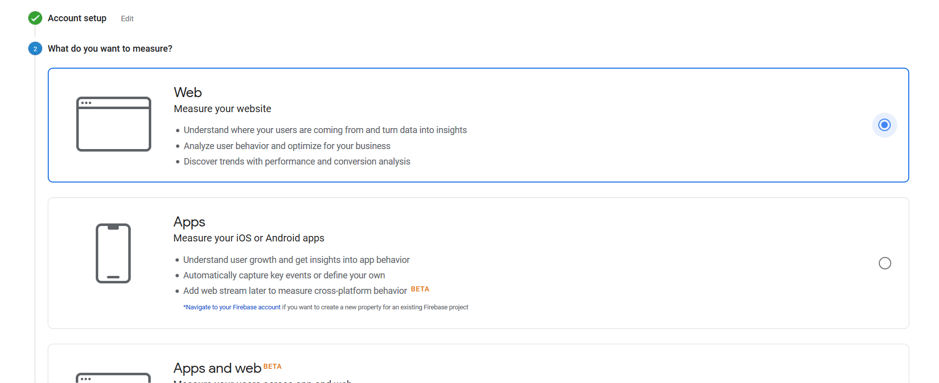Viewport: 939px width, 383px height.
Task: Click the Account setup step label
Action: pyautogui.click(x=77, y=19)
